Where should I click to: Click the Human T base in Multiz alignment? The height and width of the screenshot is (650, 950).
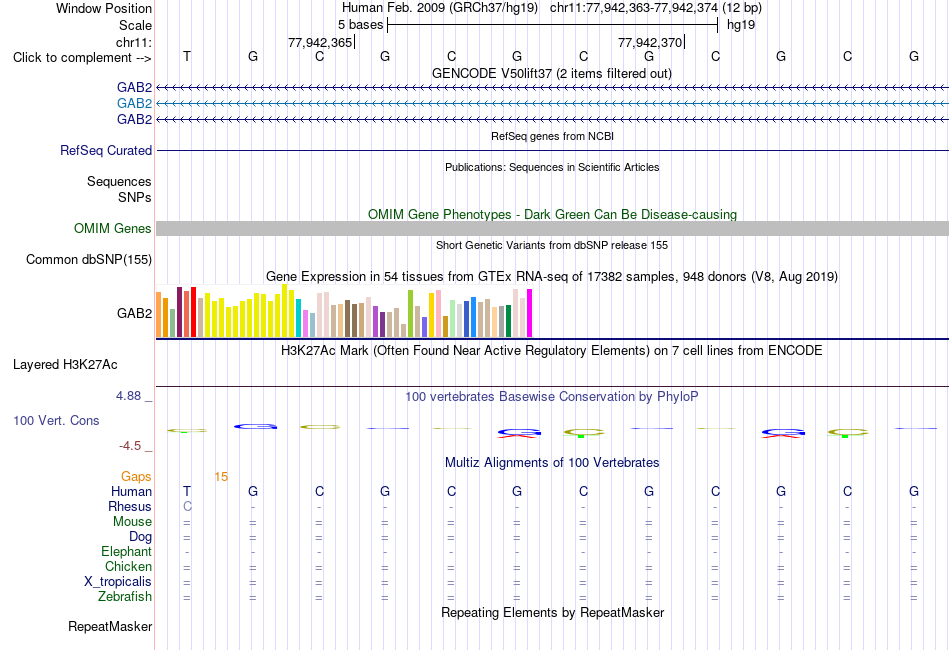click(187, 491)
